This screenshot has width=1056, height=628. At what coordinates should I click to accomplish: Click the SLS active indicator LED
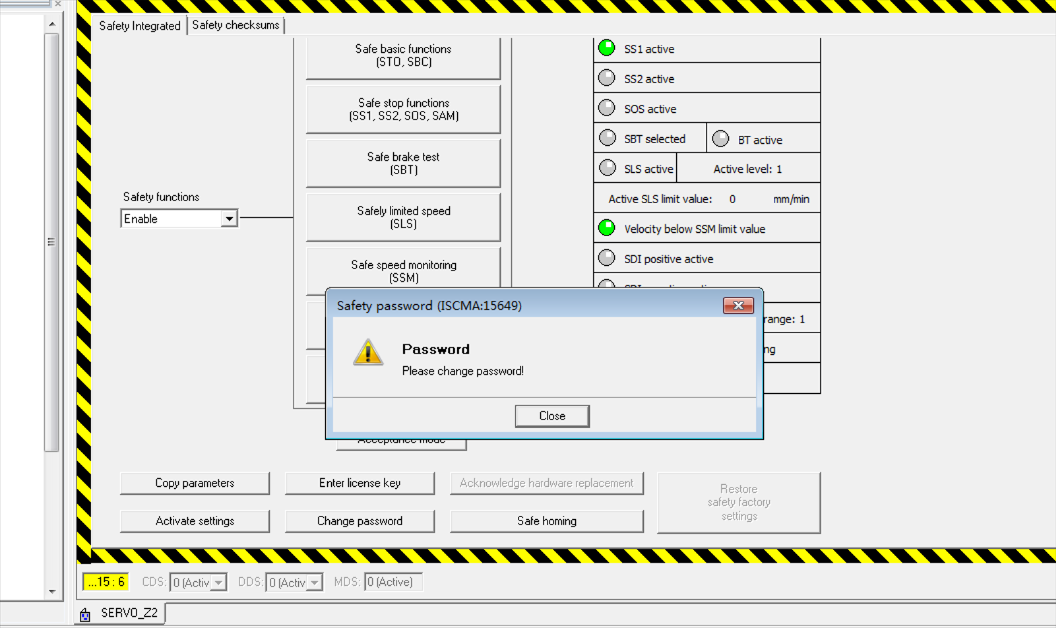tap(606, 168)
